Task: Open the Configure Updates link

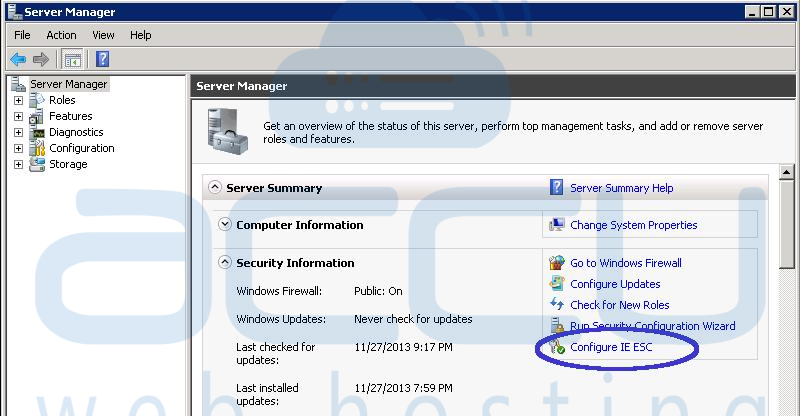Action: tap(615, 284)
